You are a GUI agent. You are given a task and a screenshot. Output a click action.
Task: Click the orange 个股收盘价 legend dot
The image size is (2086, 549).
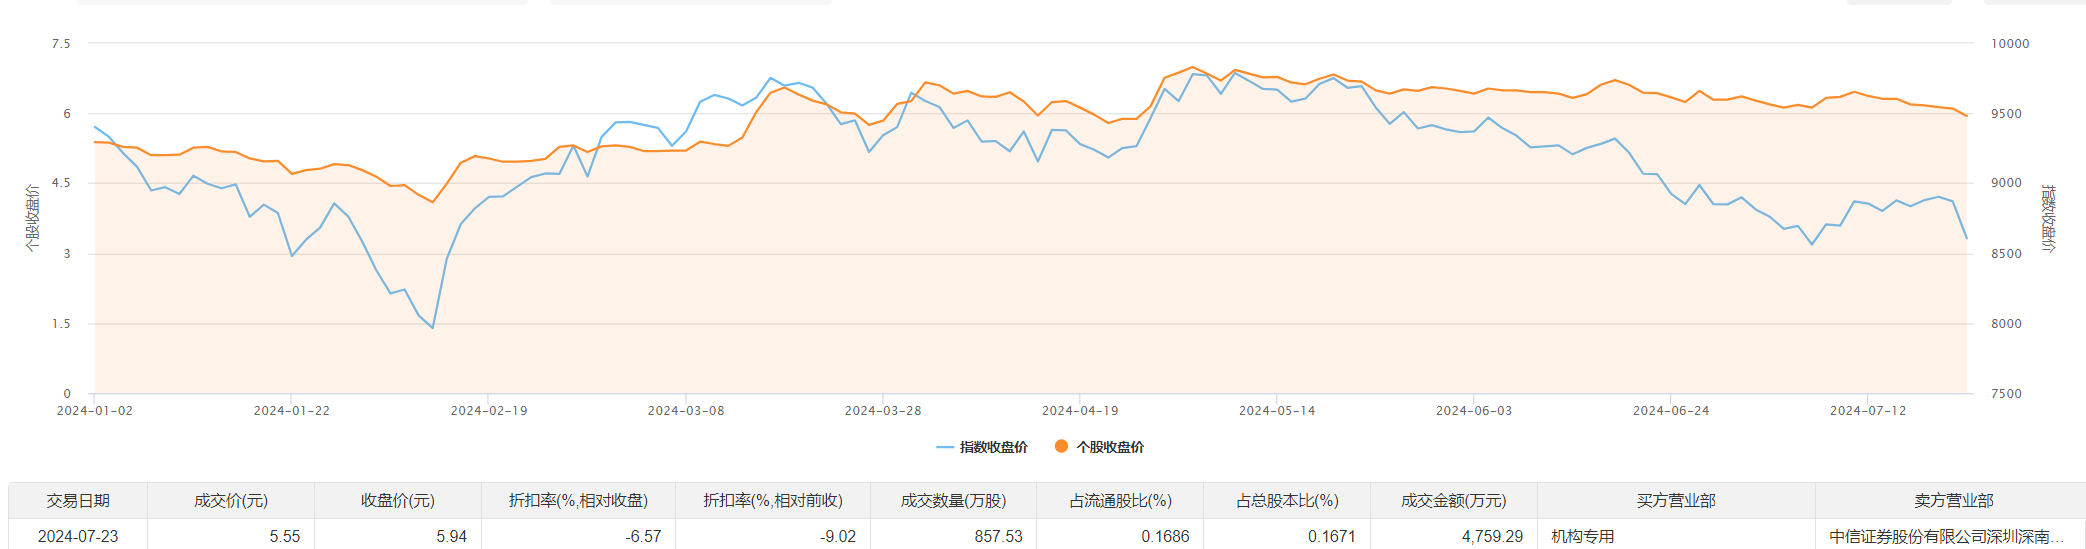pos(1061,447)
